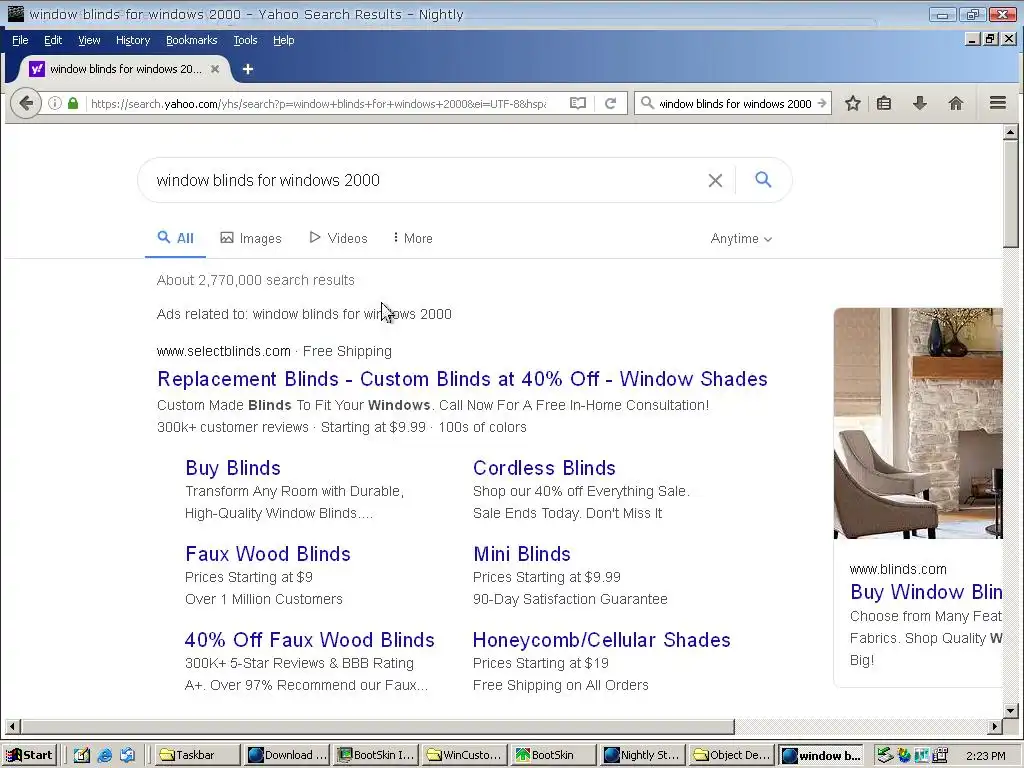Open 40% Off Faux Wood Blinds link
Viewport: 1024px width, 768px height.
tap(310, 640)
